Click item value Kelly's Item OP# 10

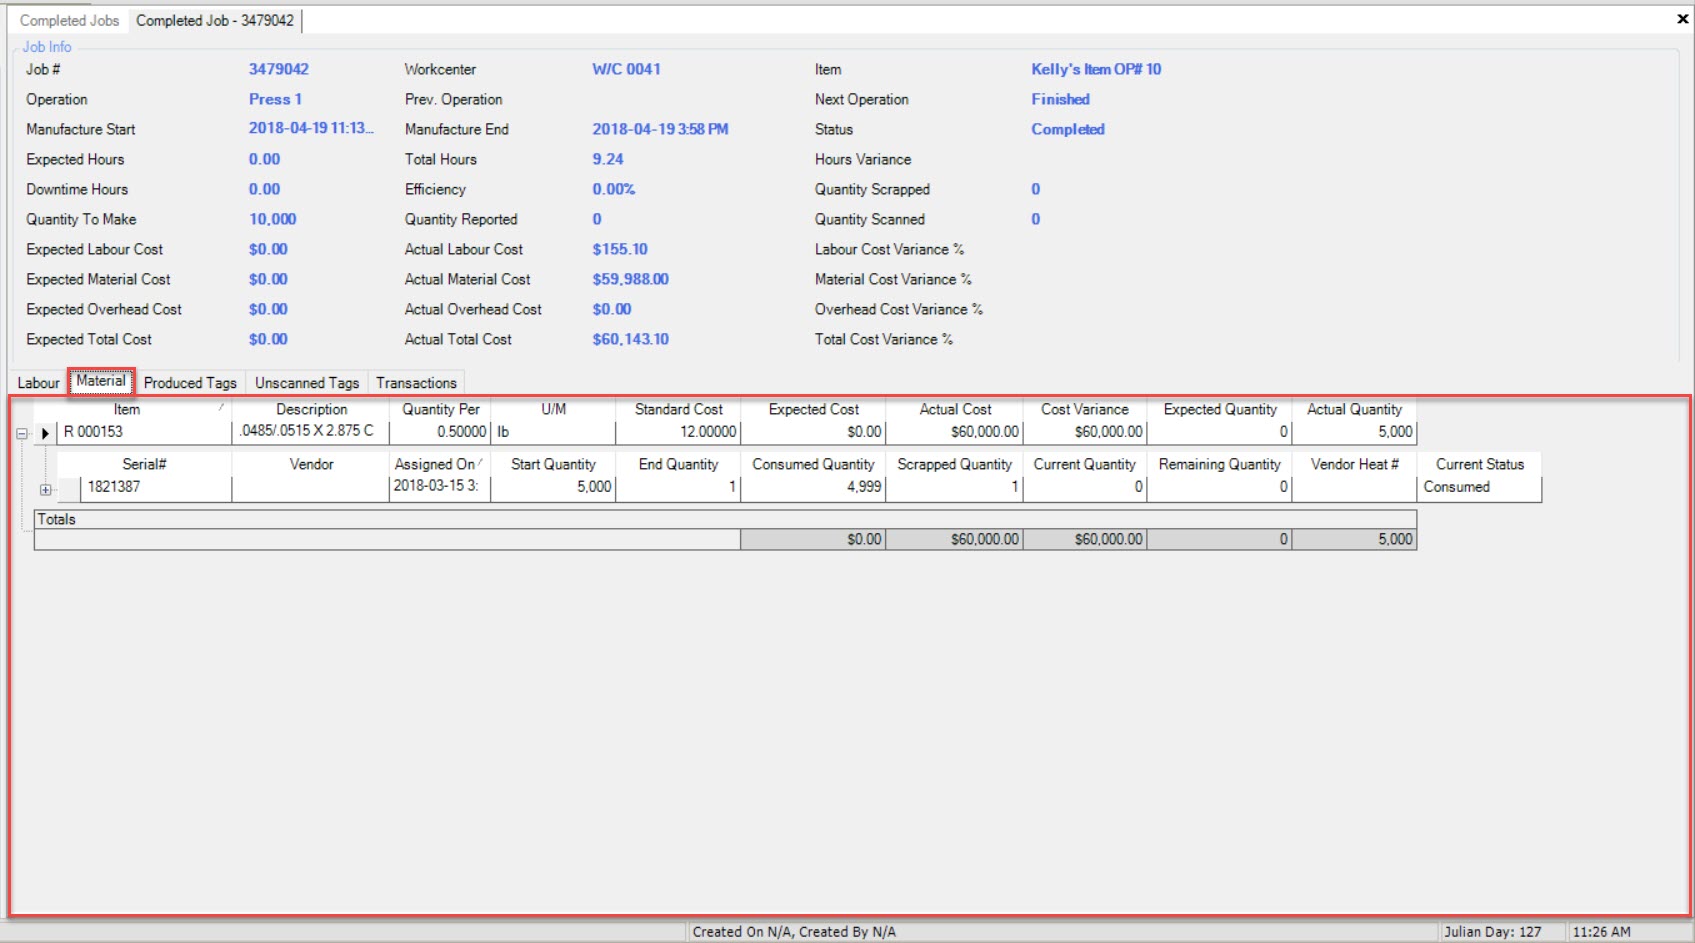coord(1096,69)
